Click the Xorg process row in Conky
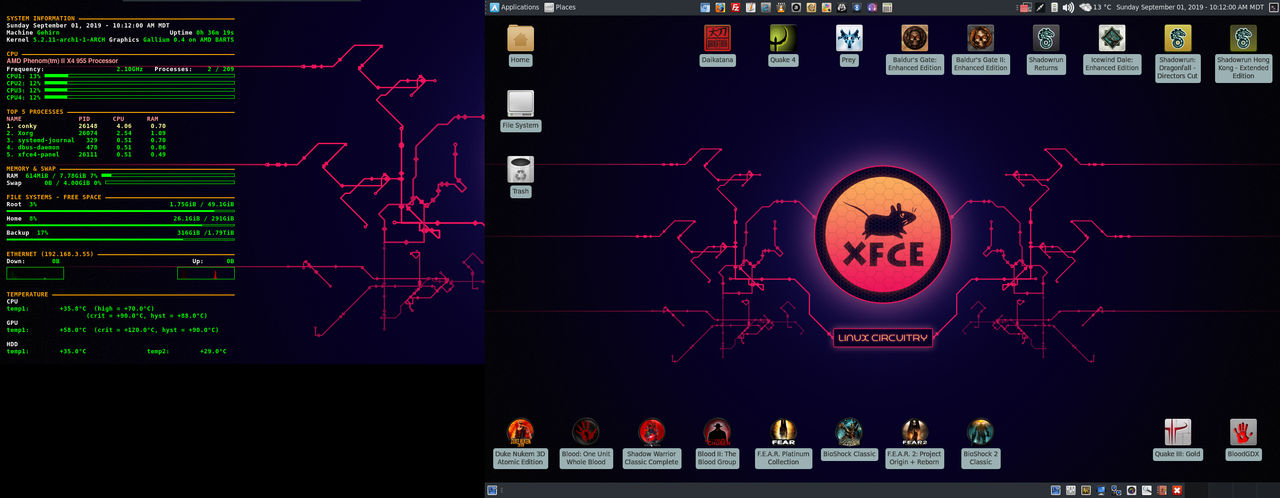This screenshot has height=498, width=1280. click(x=84, y=133)
